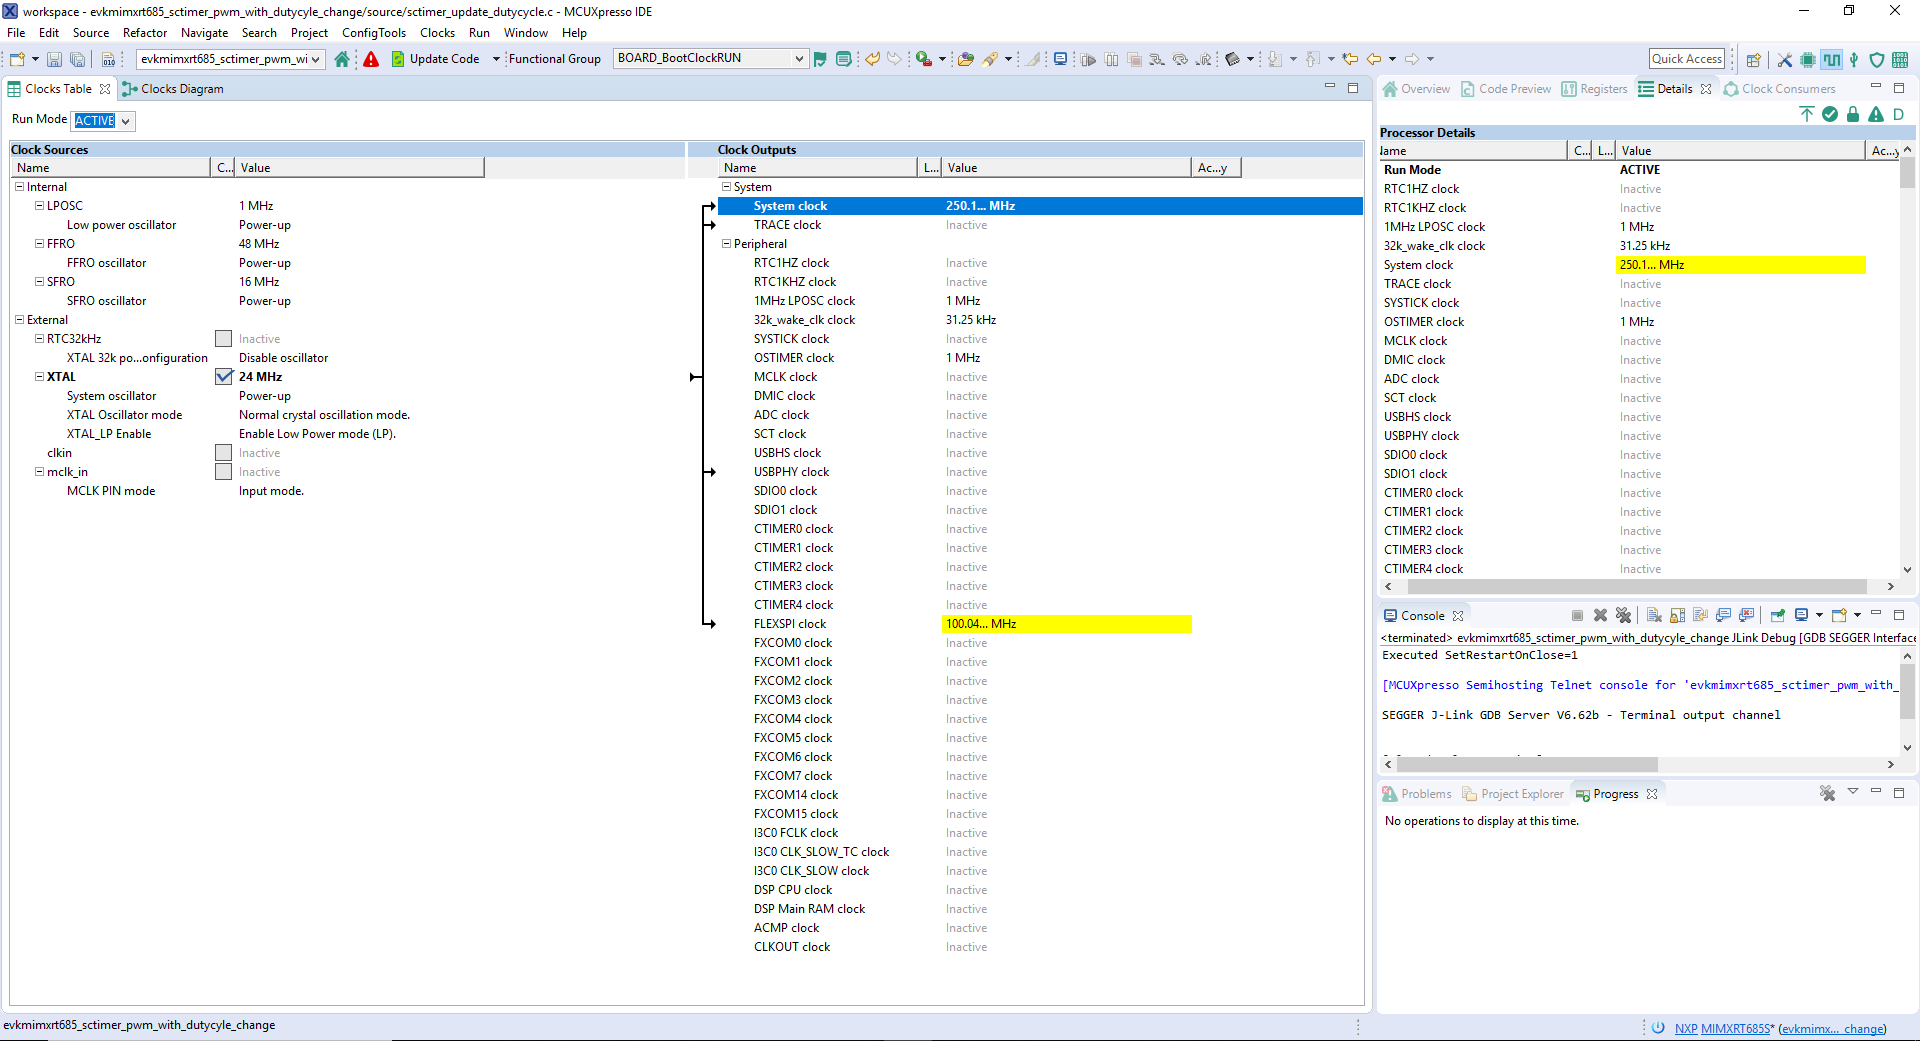Viewport: 1920px width, 1041px height.
Task: Open the ConfigTools menu
Action: click(373, 33)
